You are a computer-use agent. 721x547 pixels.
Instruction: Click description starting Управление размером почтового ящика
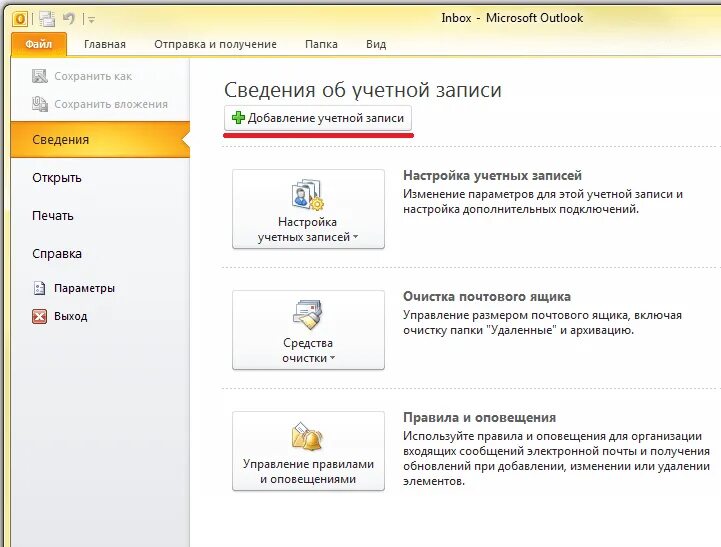tap(542, 323)
